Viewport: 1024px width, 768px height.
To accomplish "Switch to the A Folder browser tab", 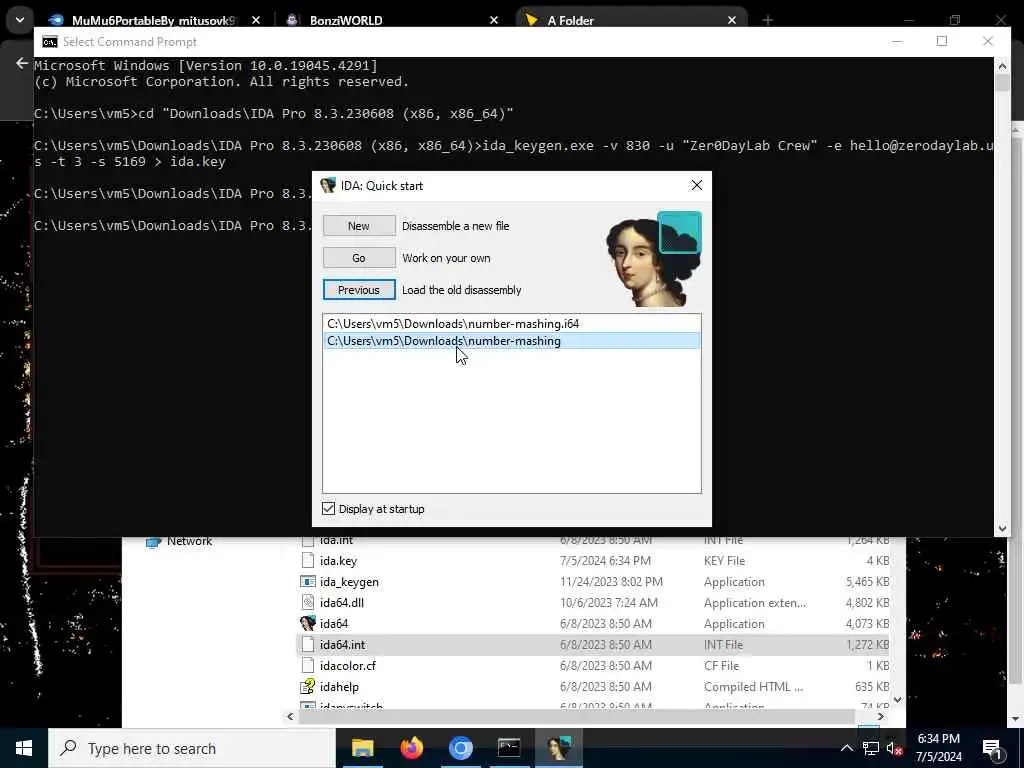I will [570, 20].
